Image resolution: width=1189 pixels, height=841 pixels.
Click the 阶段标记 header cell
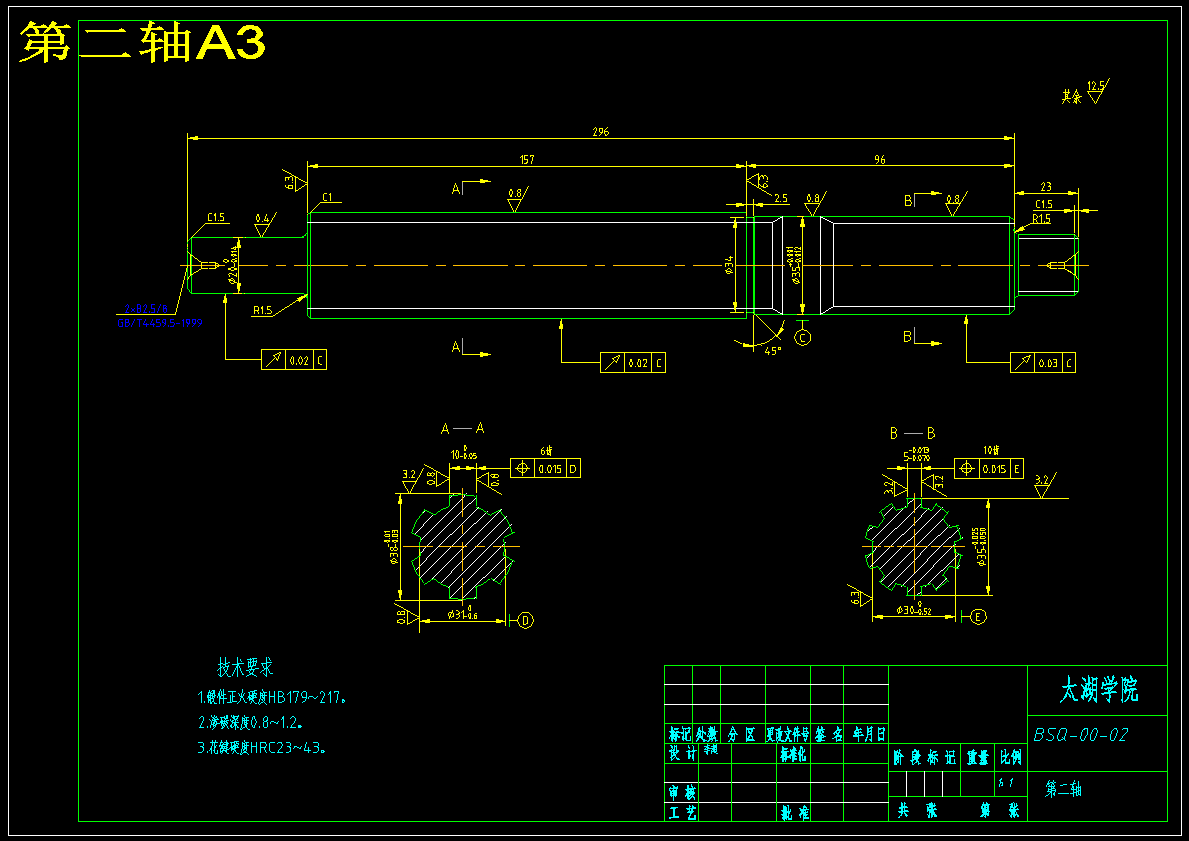(924, 757)
